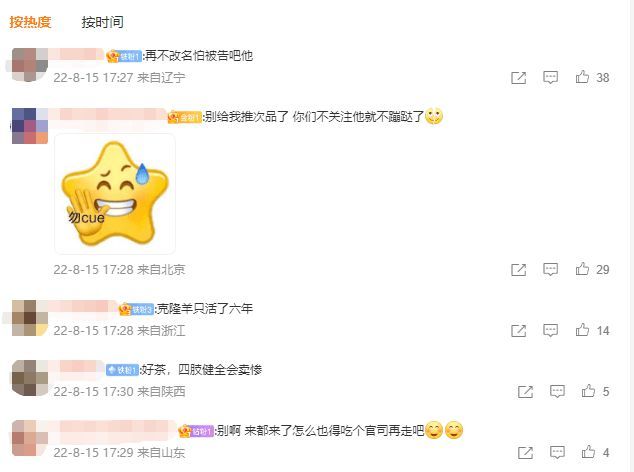
Task: Share the 浙江 cloned sheep comment
Action: 518,331
